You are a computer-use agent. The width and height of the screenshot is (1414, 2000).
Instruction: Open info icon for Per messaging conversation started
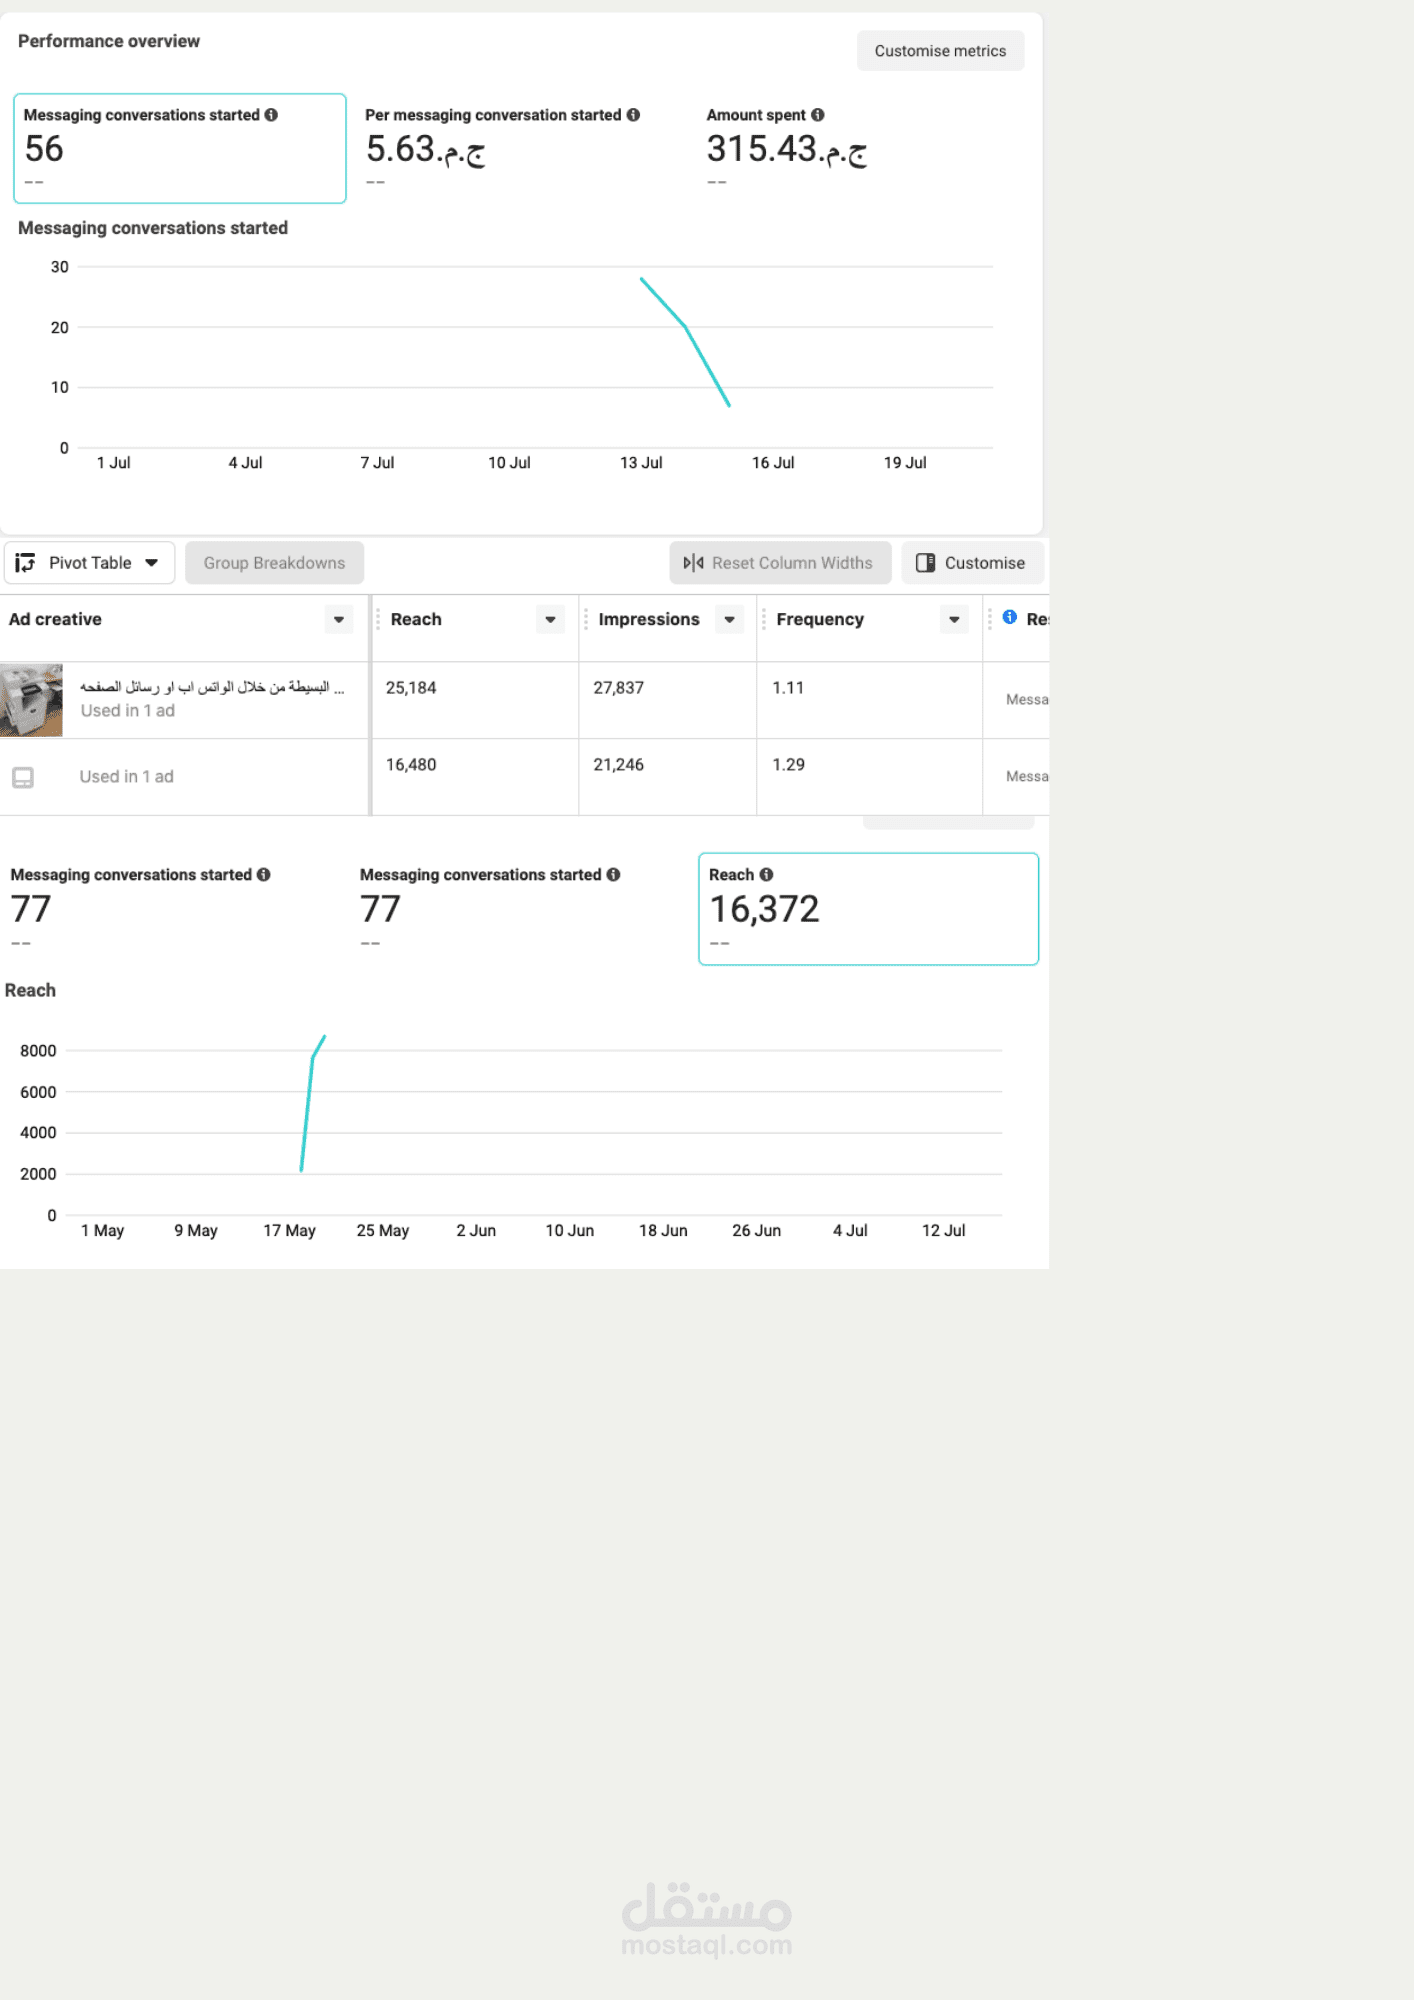click(x=633, y=115)
